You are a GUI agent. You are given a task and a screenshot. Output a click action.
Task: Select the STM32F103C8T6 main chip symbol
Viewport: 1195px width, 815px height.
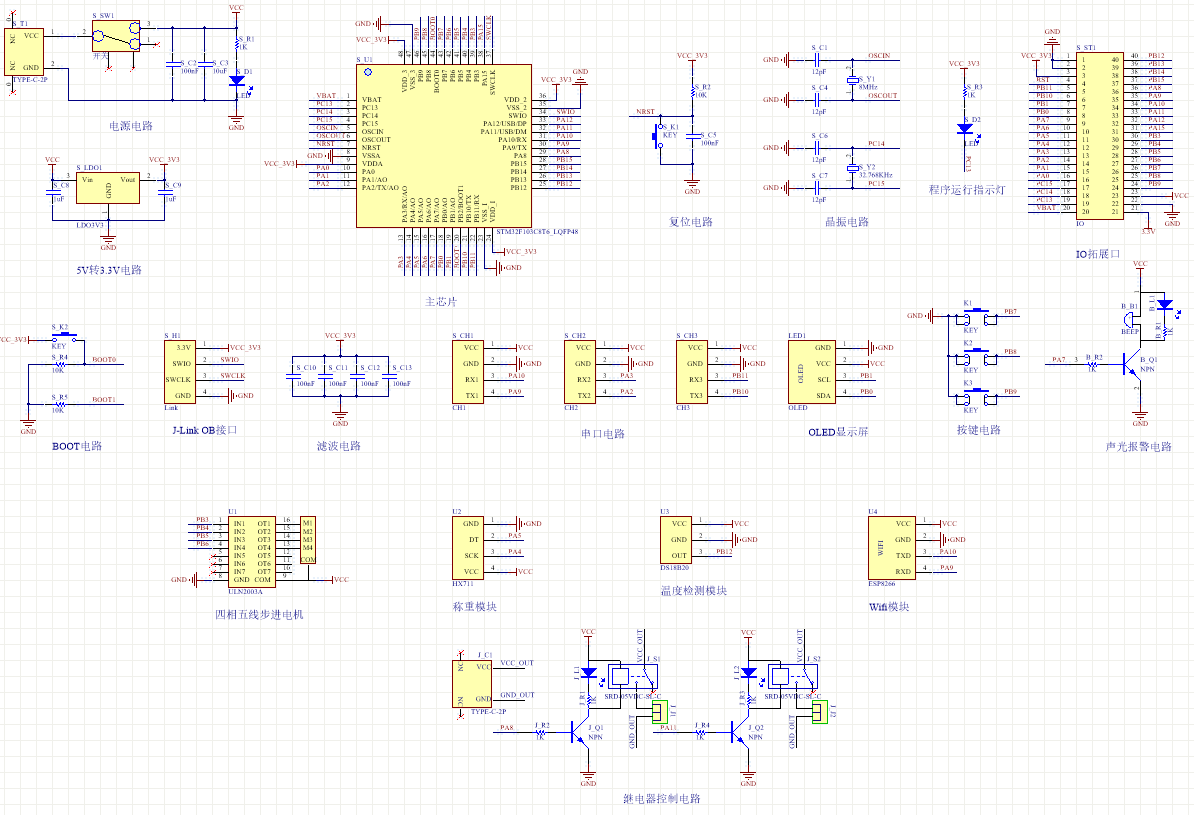[x=444, y=146]
